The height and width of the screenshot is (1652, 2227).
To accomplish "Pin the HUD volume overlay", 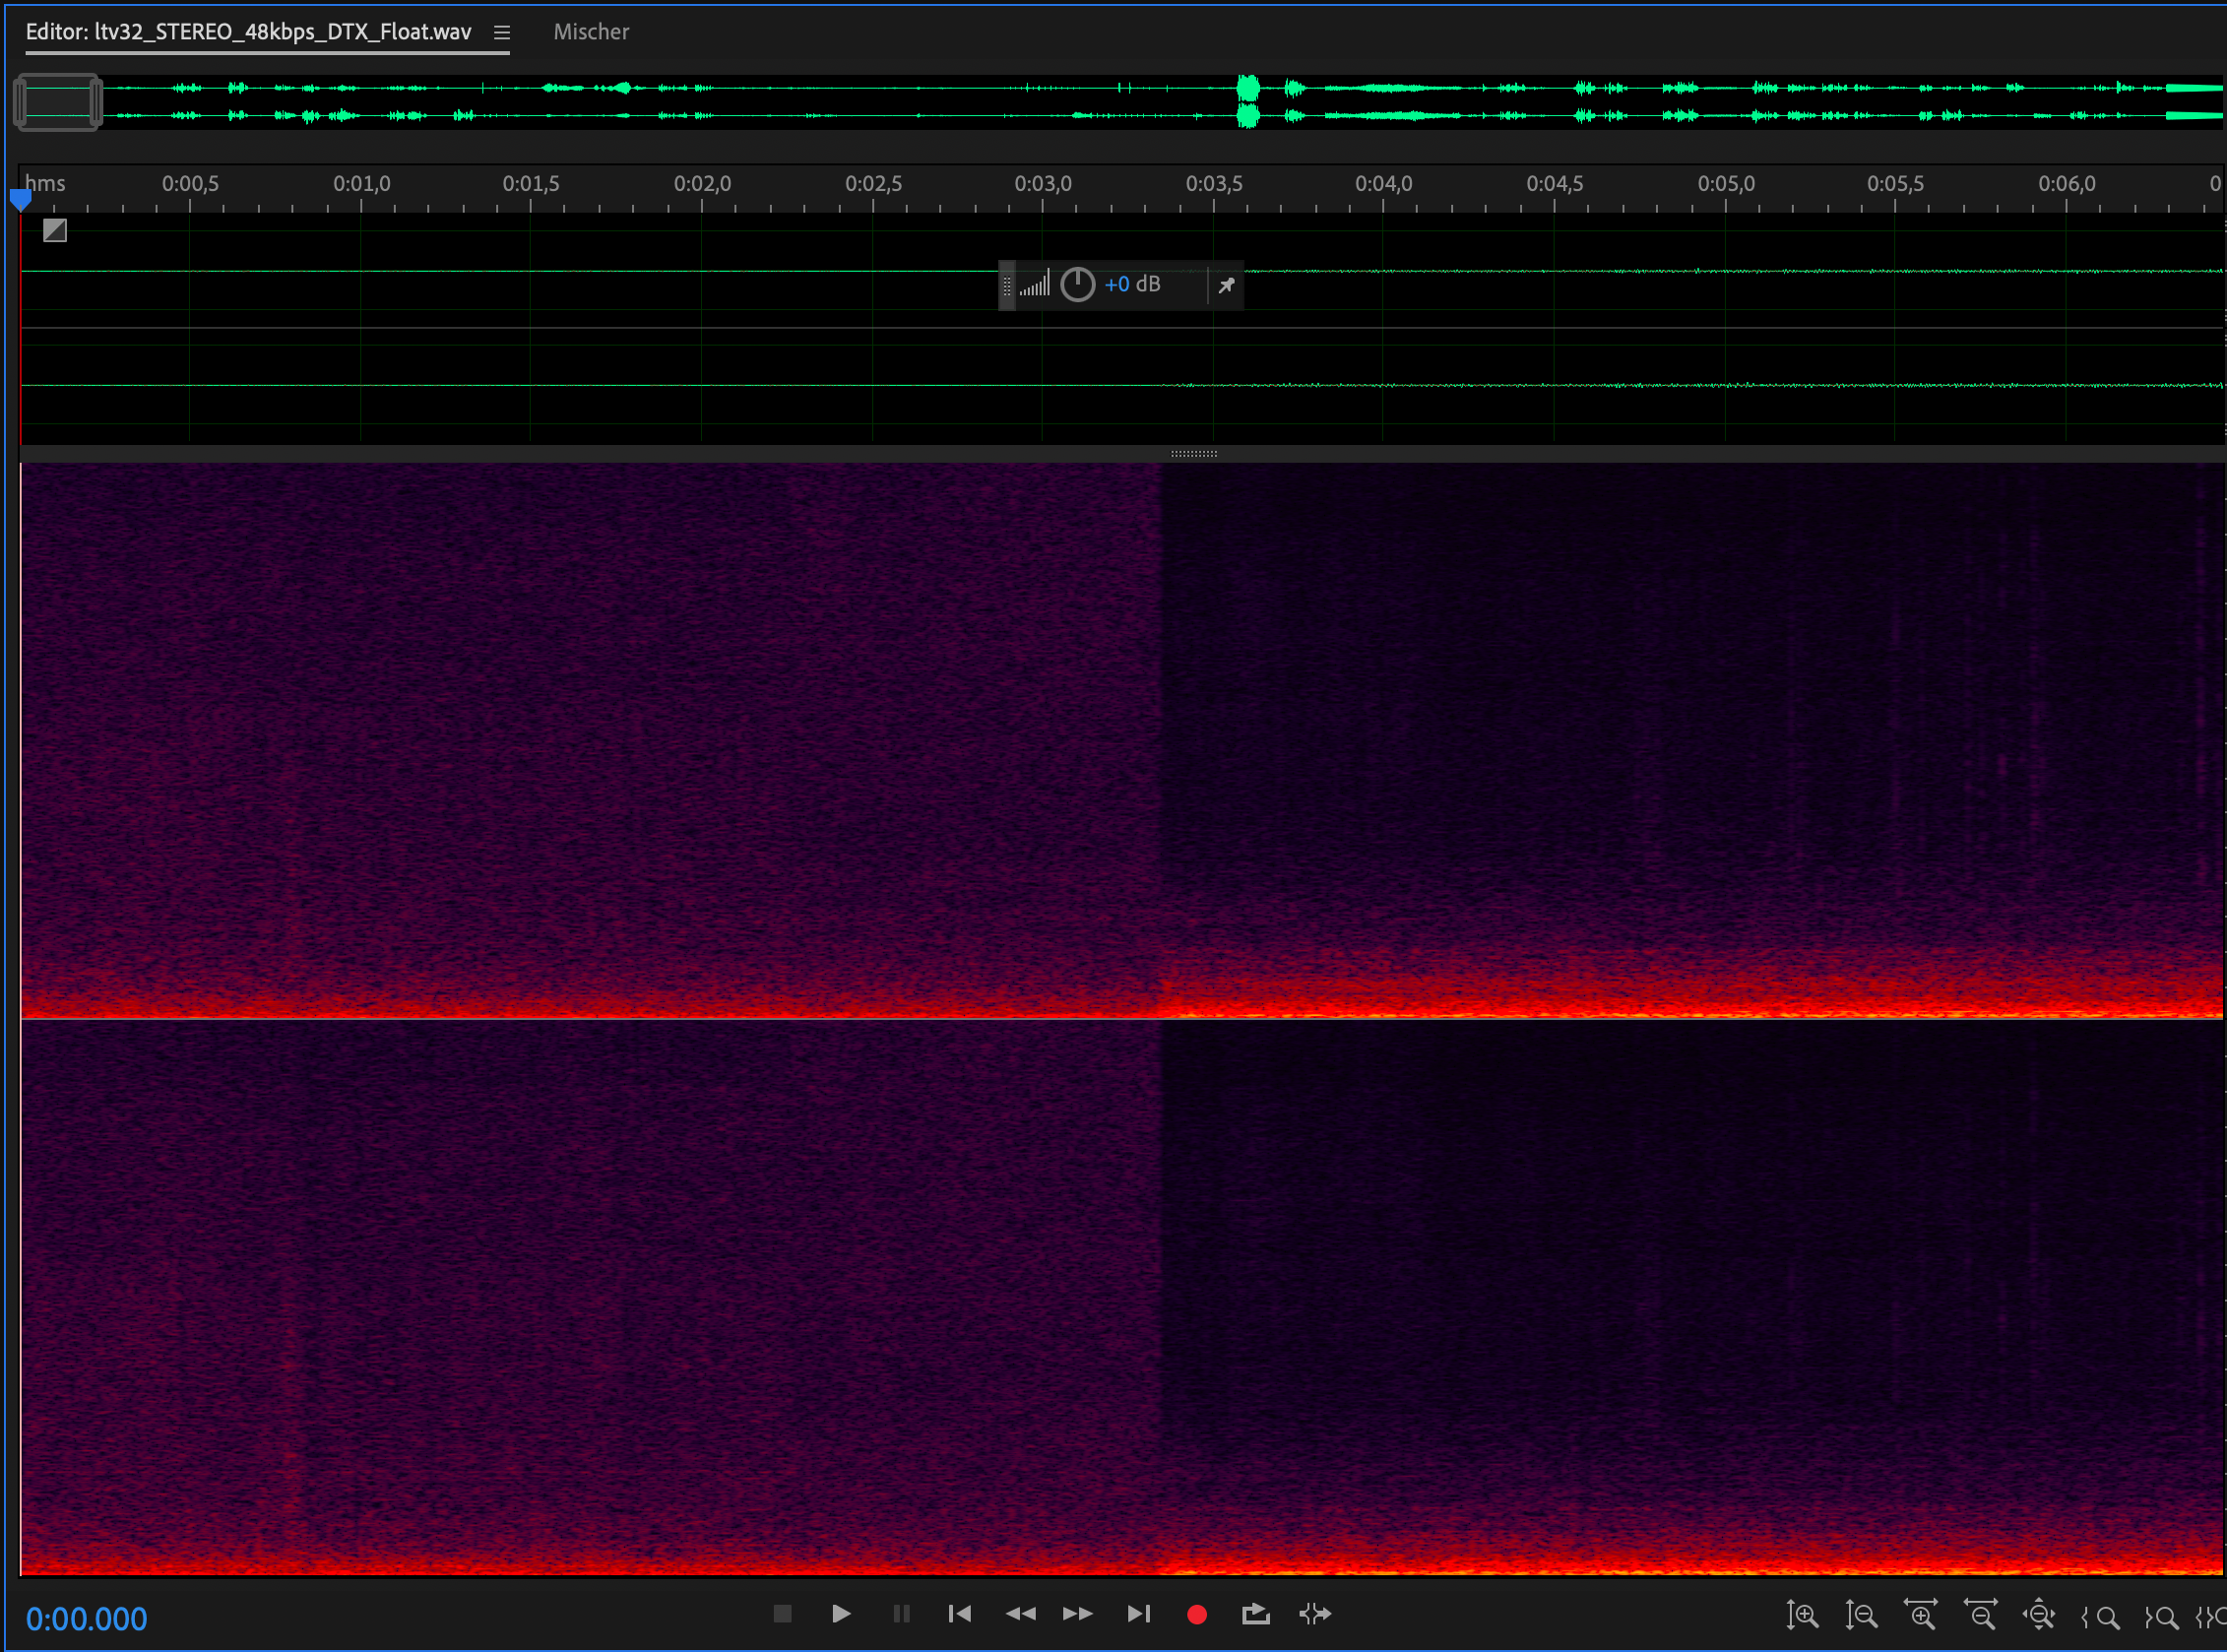I will 1226,286.
